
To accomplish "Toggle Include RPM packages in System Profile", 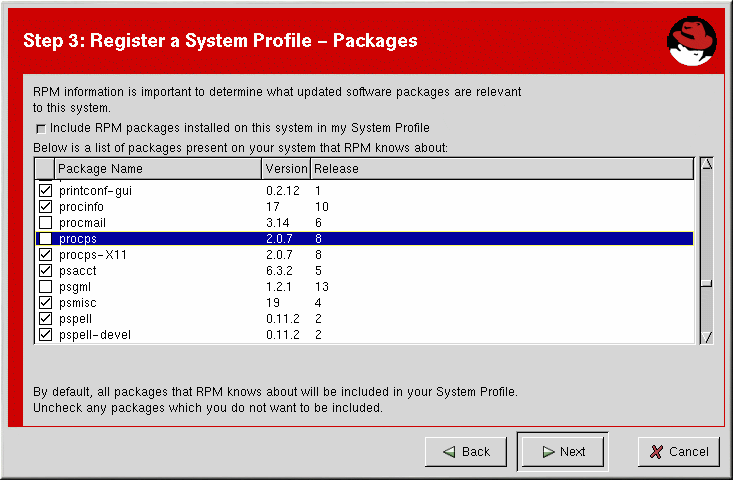I will 41,128.
